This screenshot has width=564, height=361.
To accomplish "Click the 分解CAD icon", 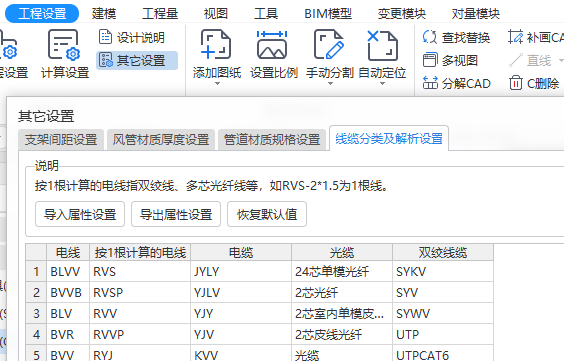I will pyautogui.click(x=430, y=83).
